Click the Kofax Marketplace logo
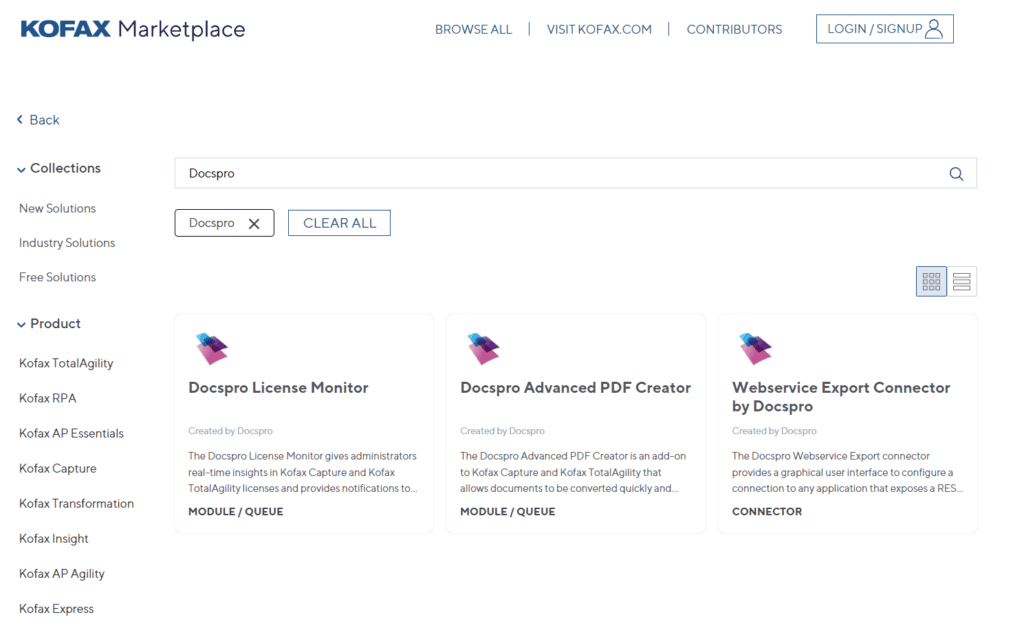1024x626 pixels. click(x=131, y=29)
